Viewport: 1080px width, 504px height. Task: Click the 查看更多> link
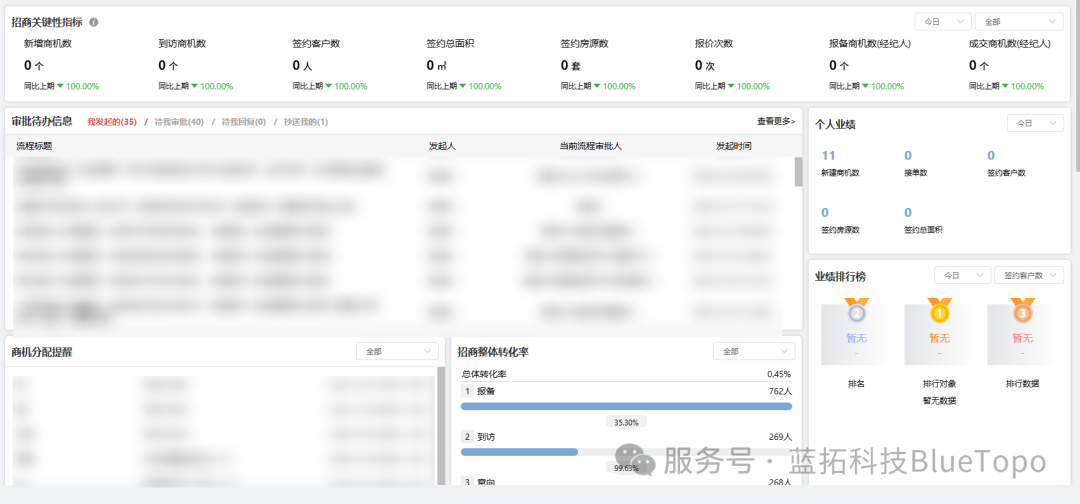776,121
